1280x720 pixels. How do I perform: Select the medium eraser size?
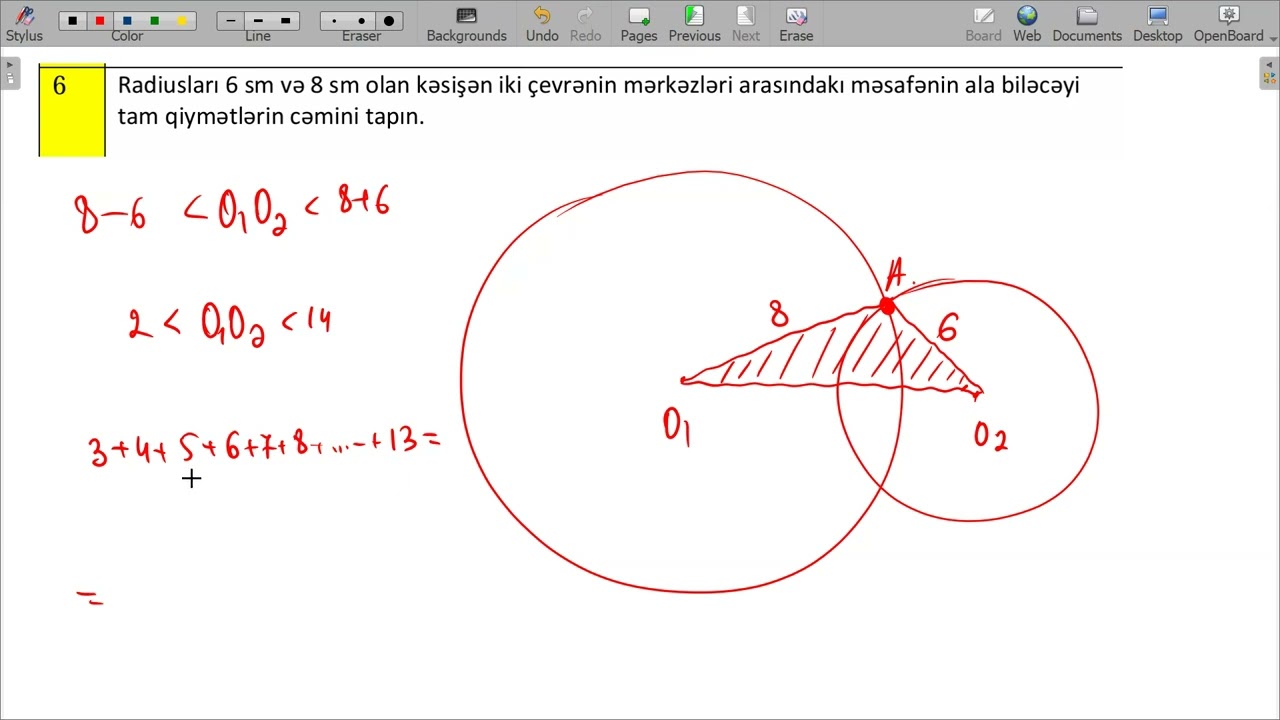[361, 21]
